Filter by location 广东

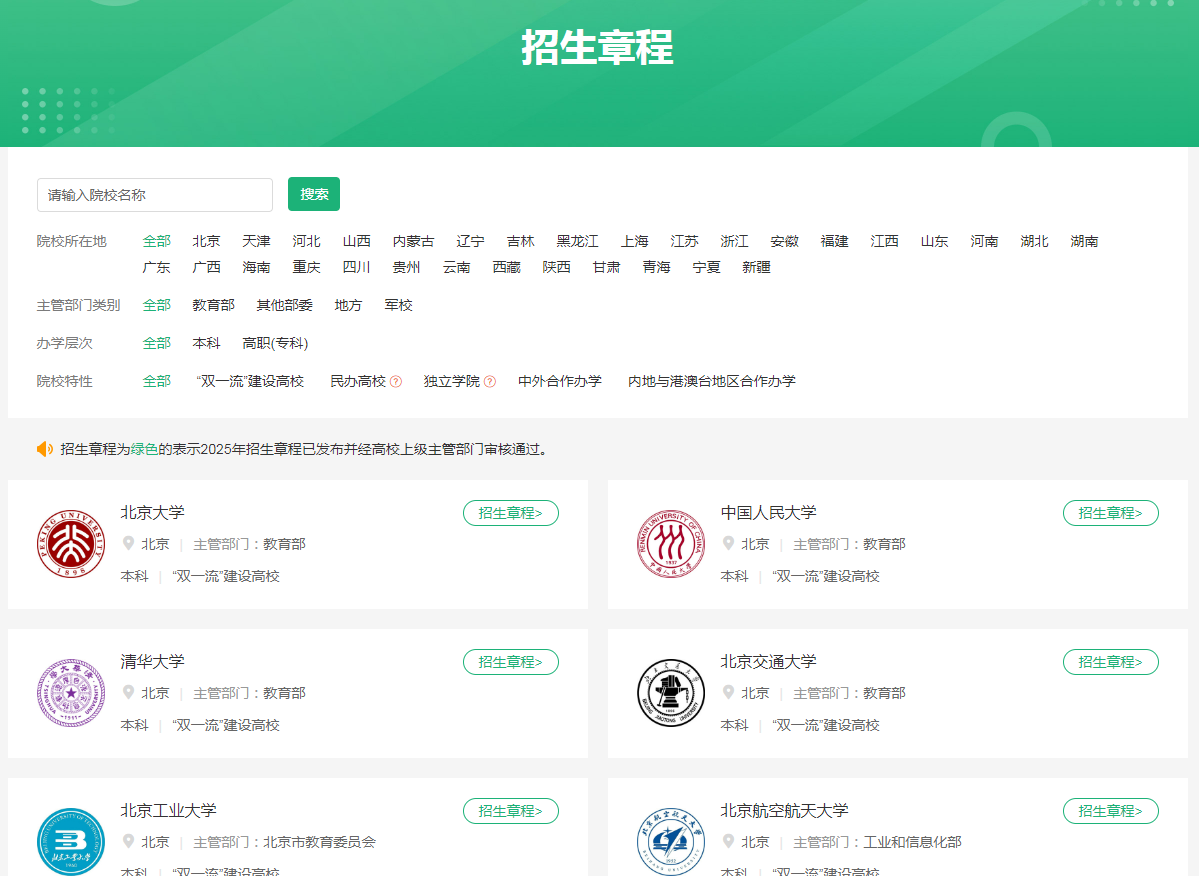click(157, 268)
